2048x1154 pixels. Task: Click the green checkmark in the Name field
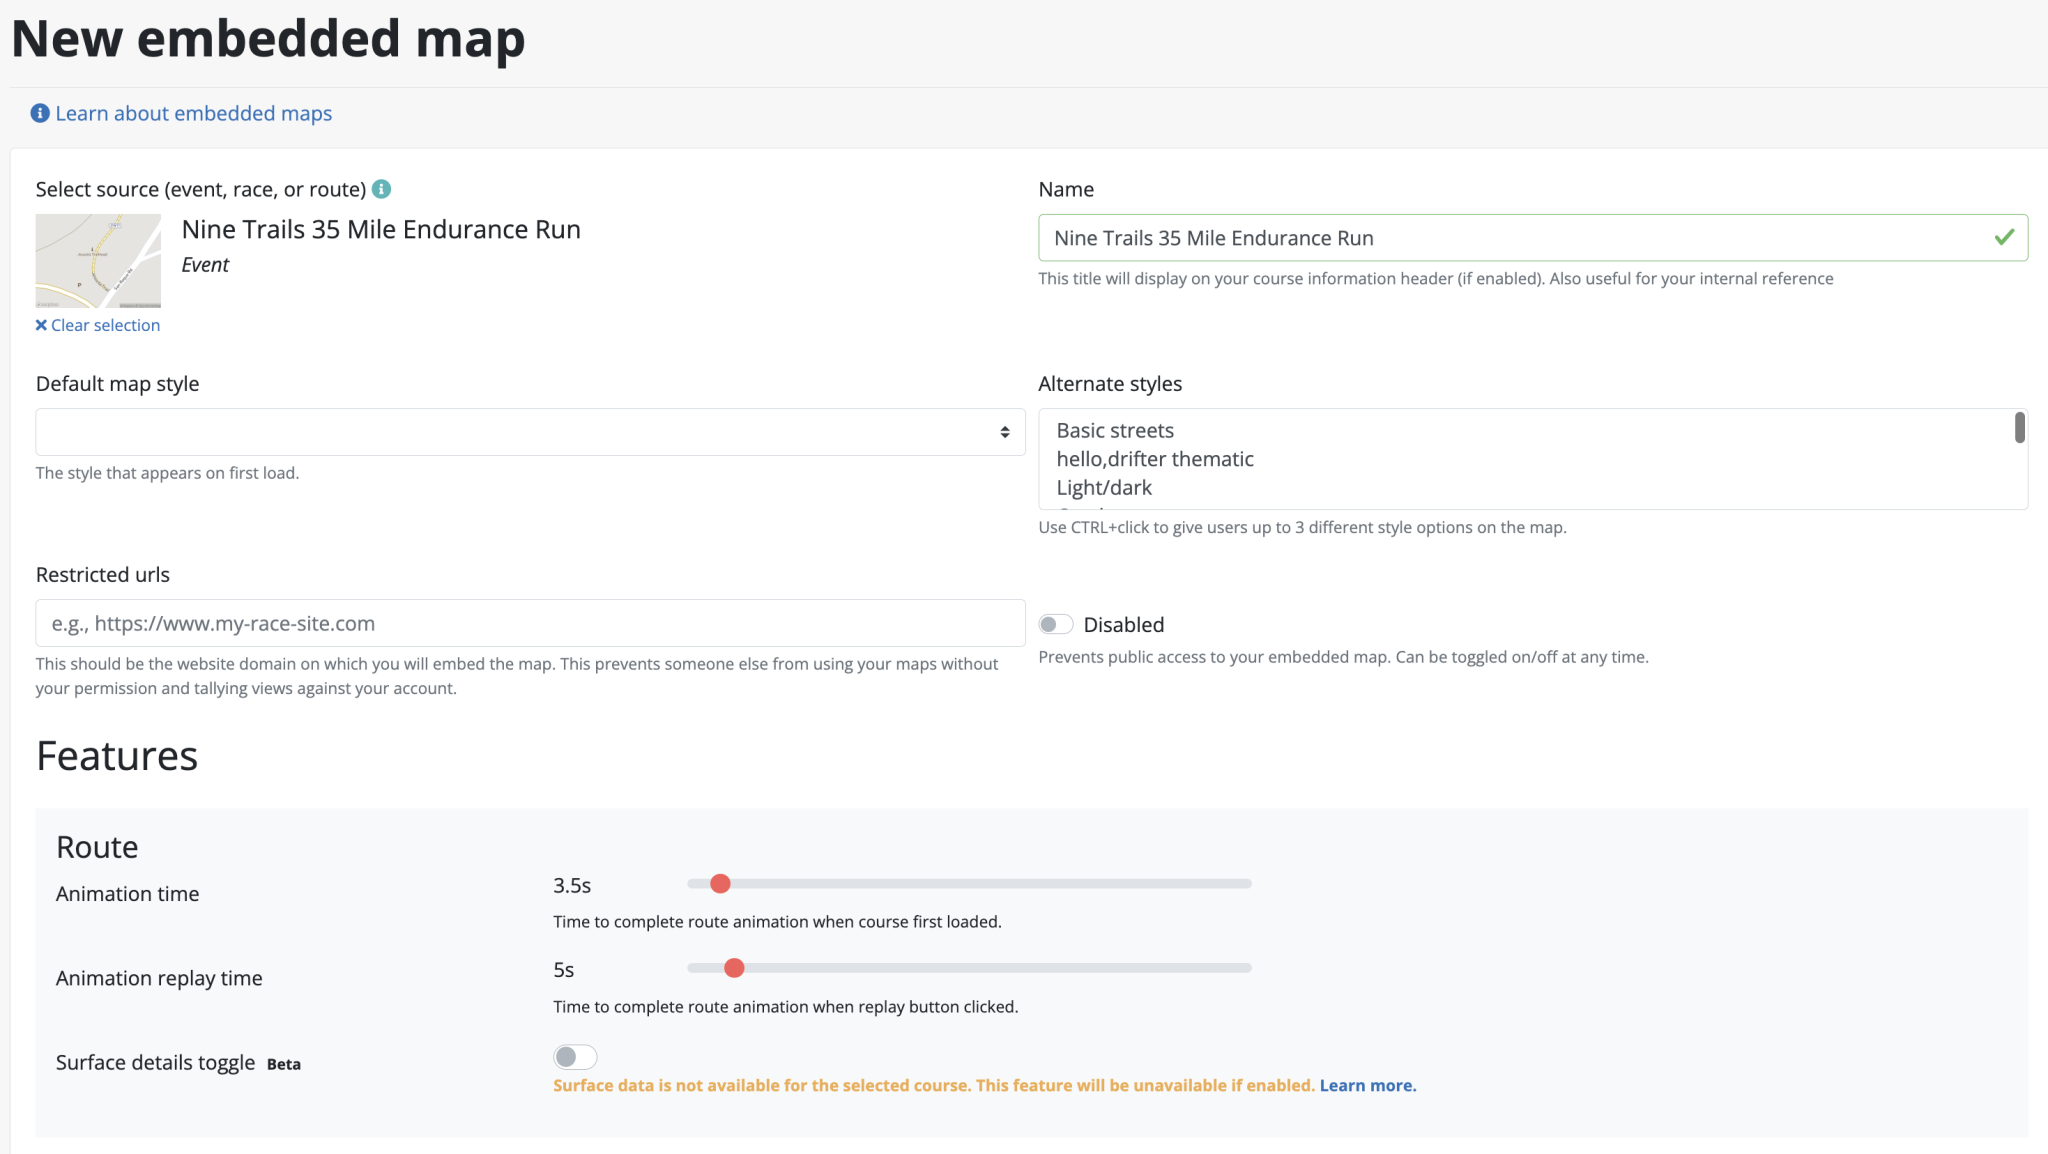2004,237
